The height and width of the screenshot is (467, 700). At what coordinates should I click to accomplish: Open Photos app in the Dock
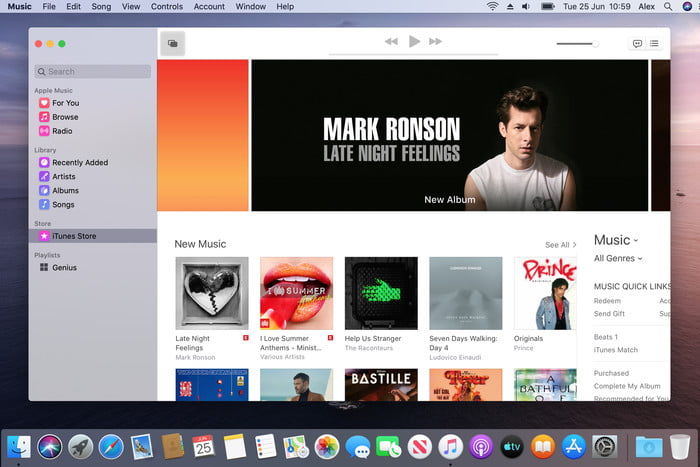pyautogui.click(x=327, y=446)
